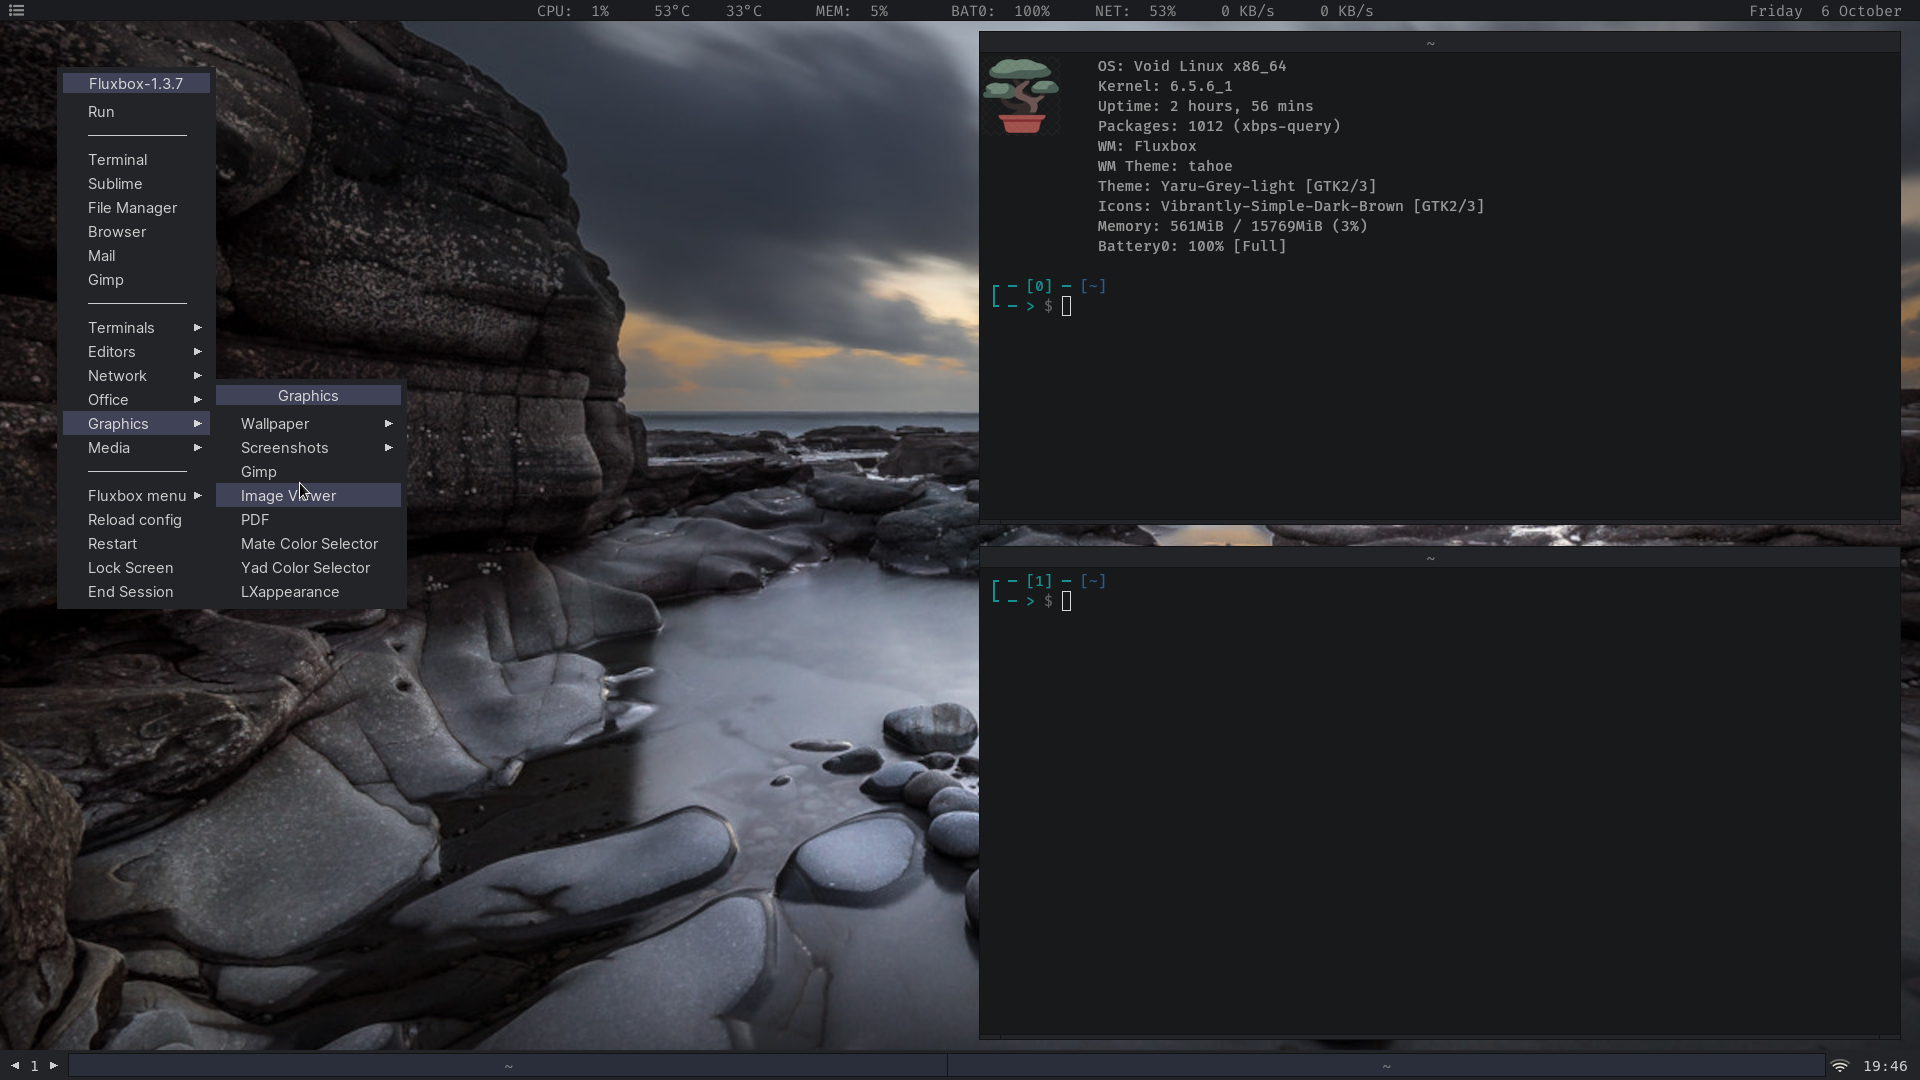Viewport: 1920px width, 1080px height.
Task: Launch Gimp from the main Fluxbox menu
Action: coord(136,280)
